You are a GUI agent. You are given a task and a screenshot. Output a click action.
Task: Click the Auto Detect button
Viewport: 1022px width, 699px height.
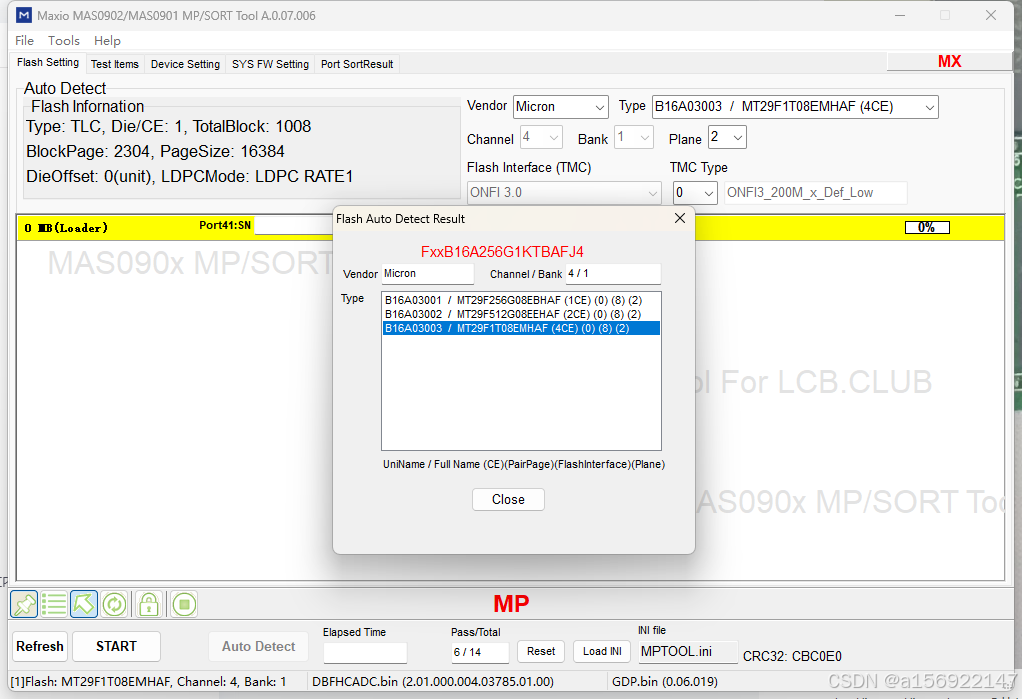[259, 646]
